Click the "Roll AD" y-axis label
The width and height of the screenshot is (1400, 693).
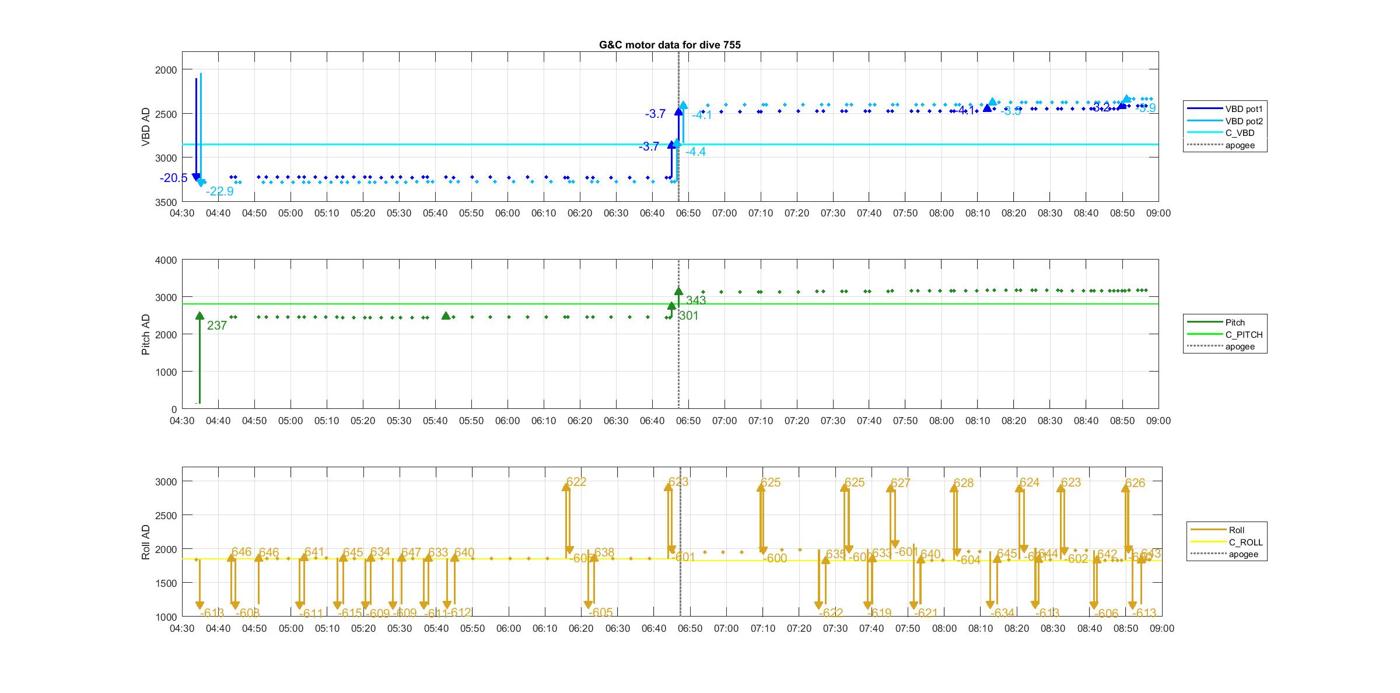coord(145,541)
